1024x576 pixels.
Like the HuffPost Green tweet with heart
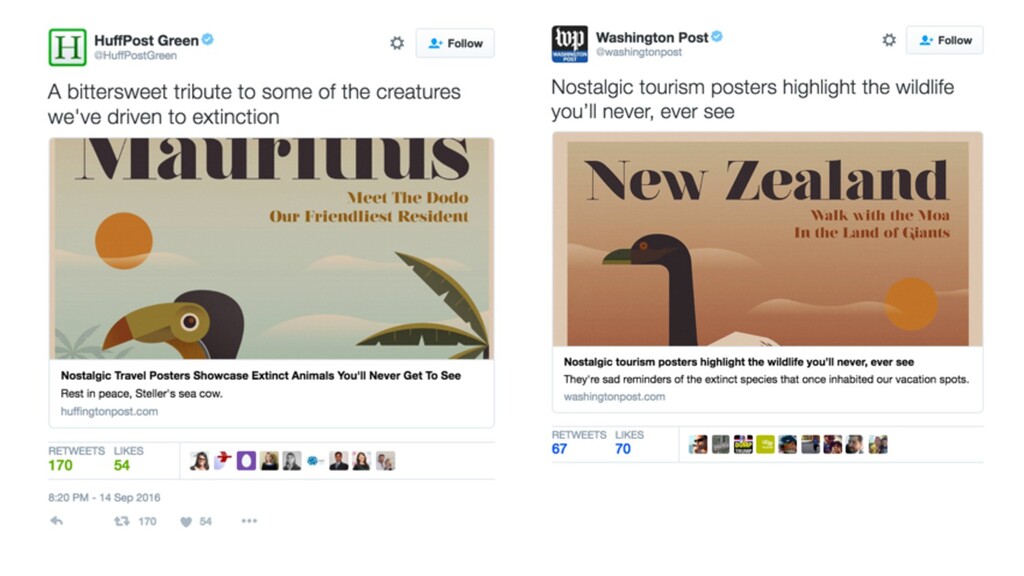(186, 522)
